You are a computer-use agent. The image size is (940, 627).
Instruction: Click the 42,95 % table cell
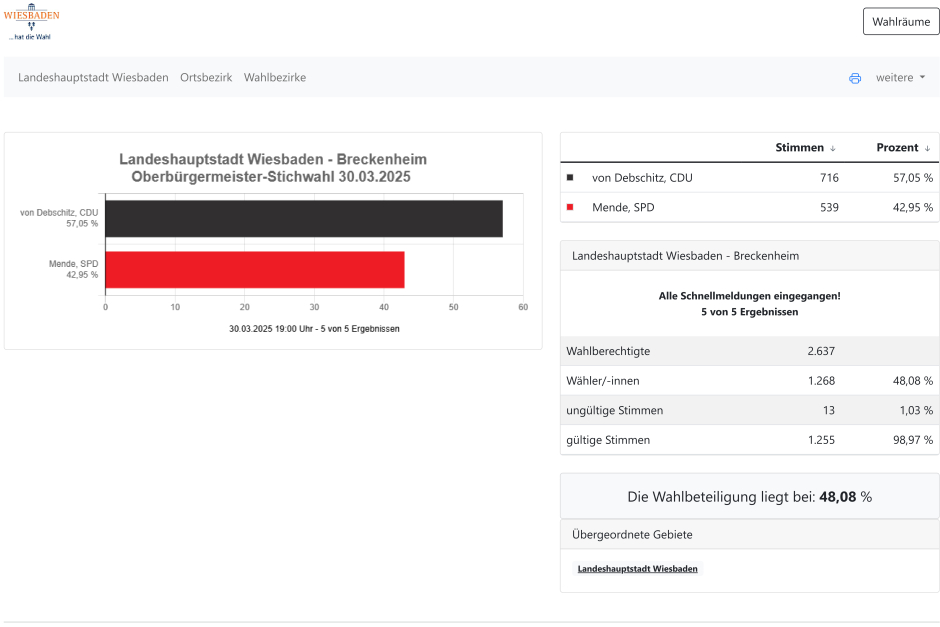[913, 207]
